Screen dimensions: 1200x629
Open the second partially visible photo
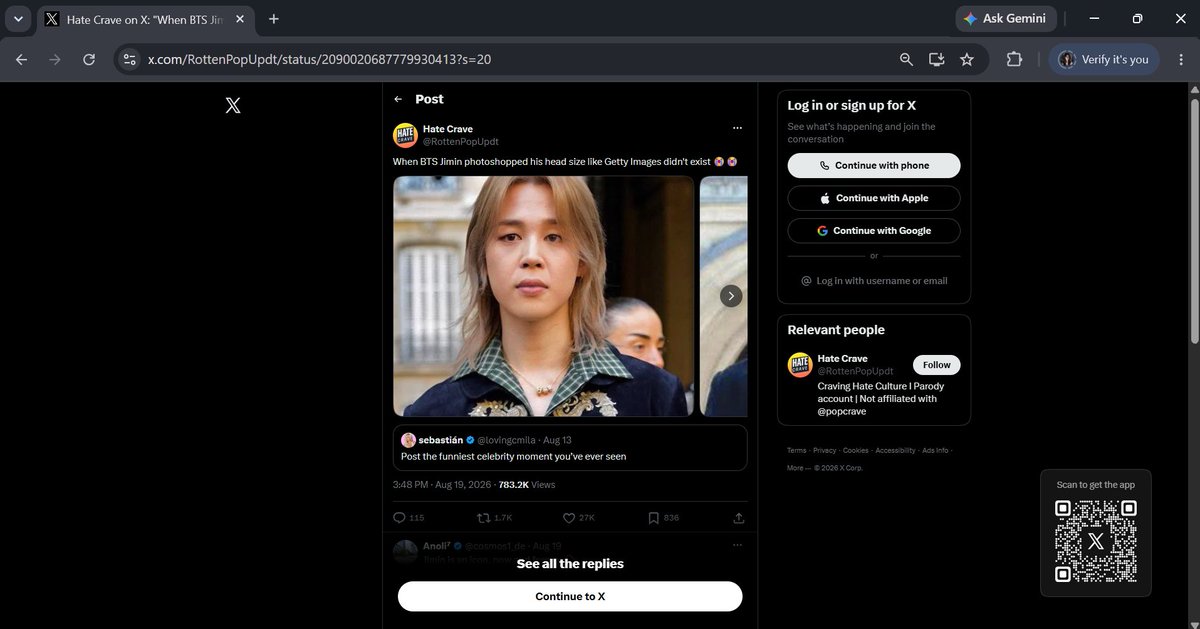click(724, 296)
